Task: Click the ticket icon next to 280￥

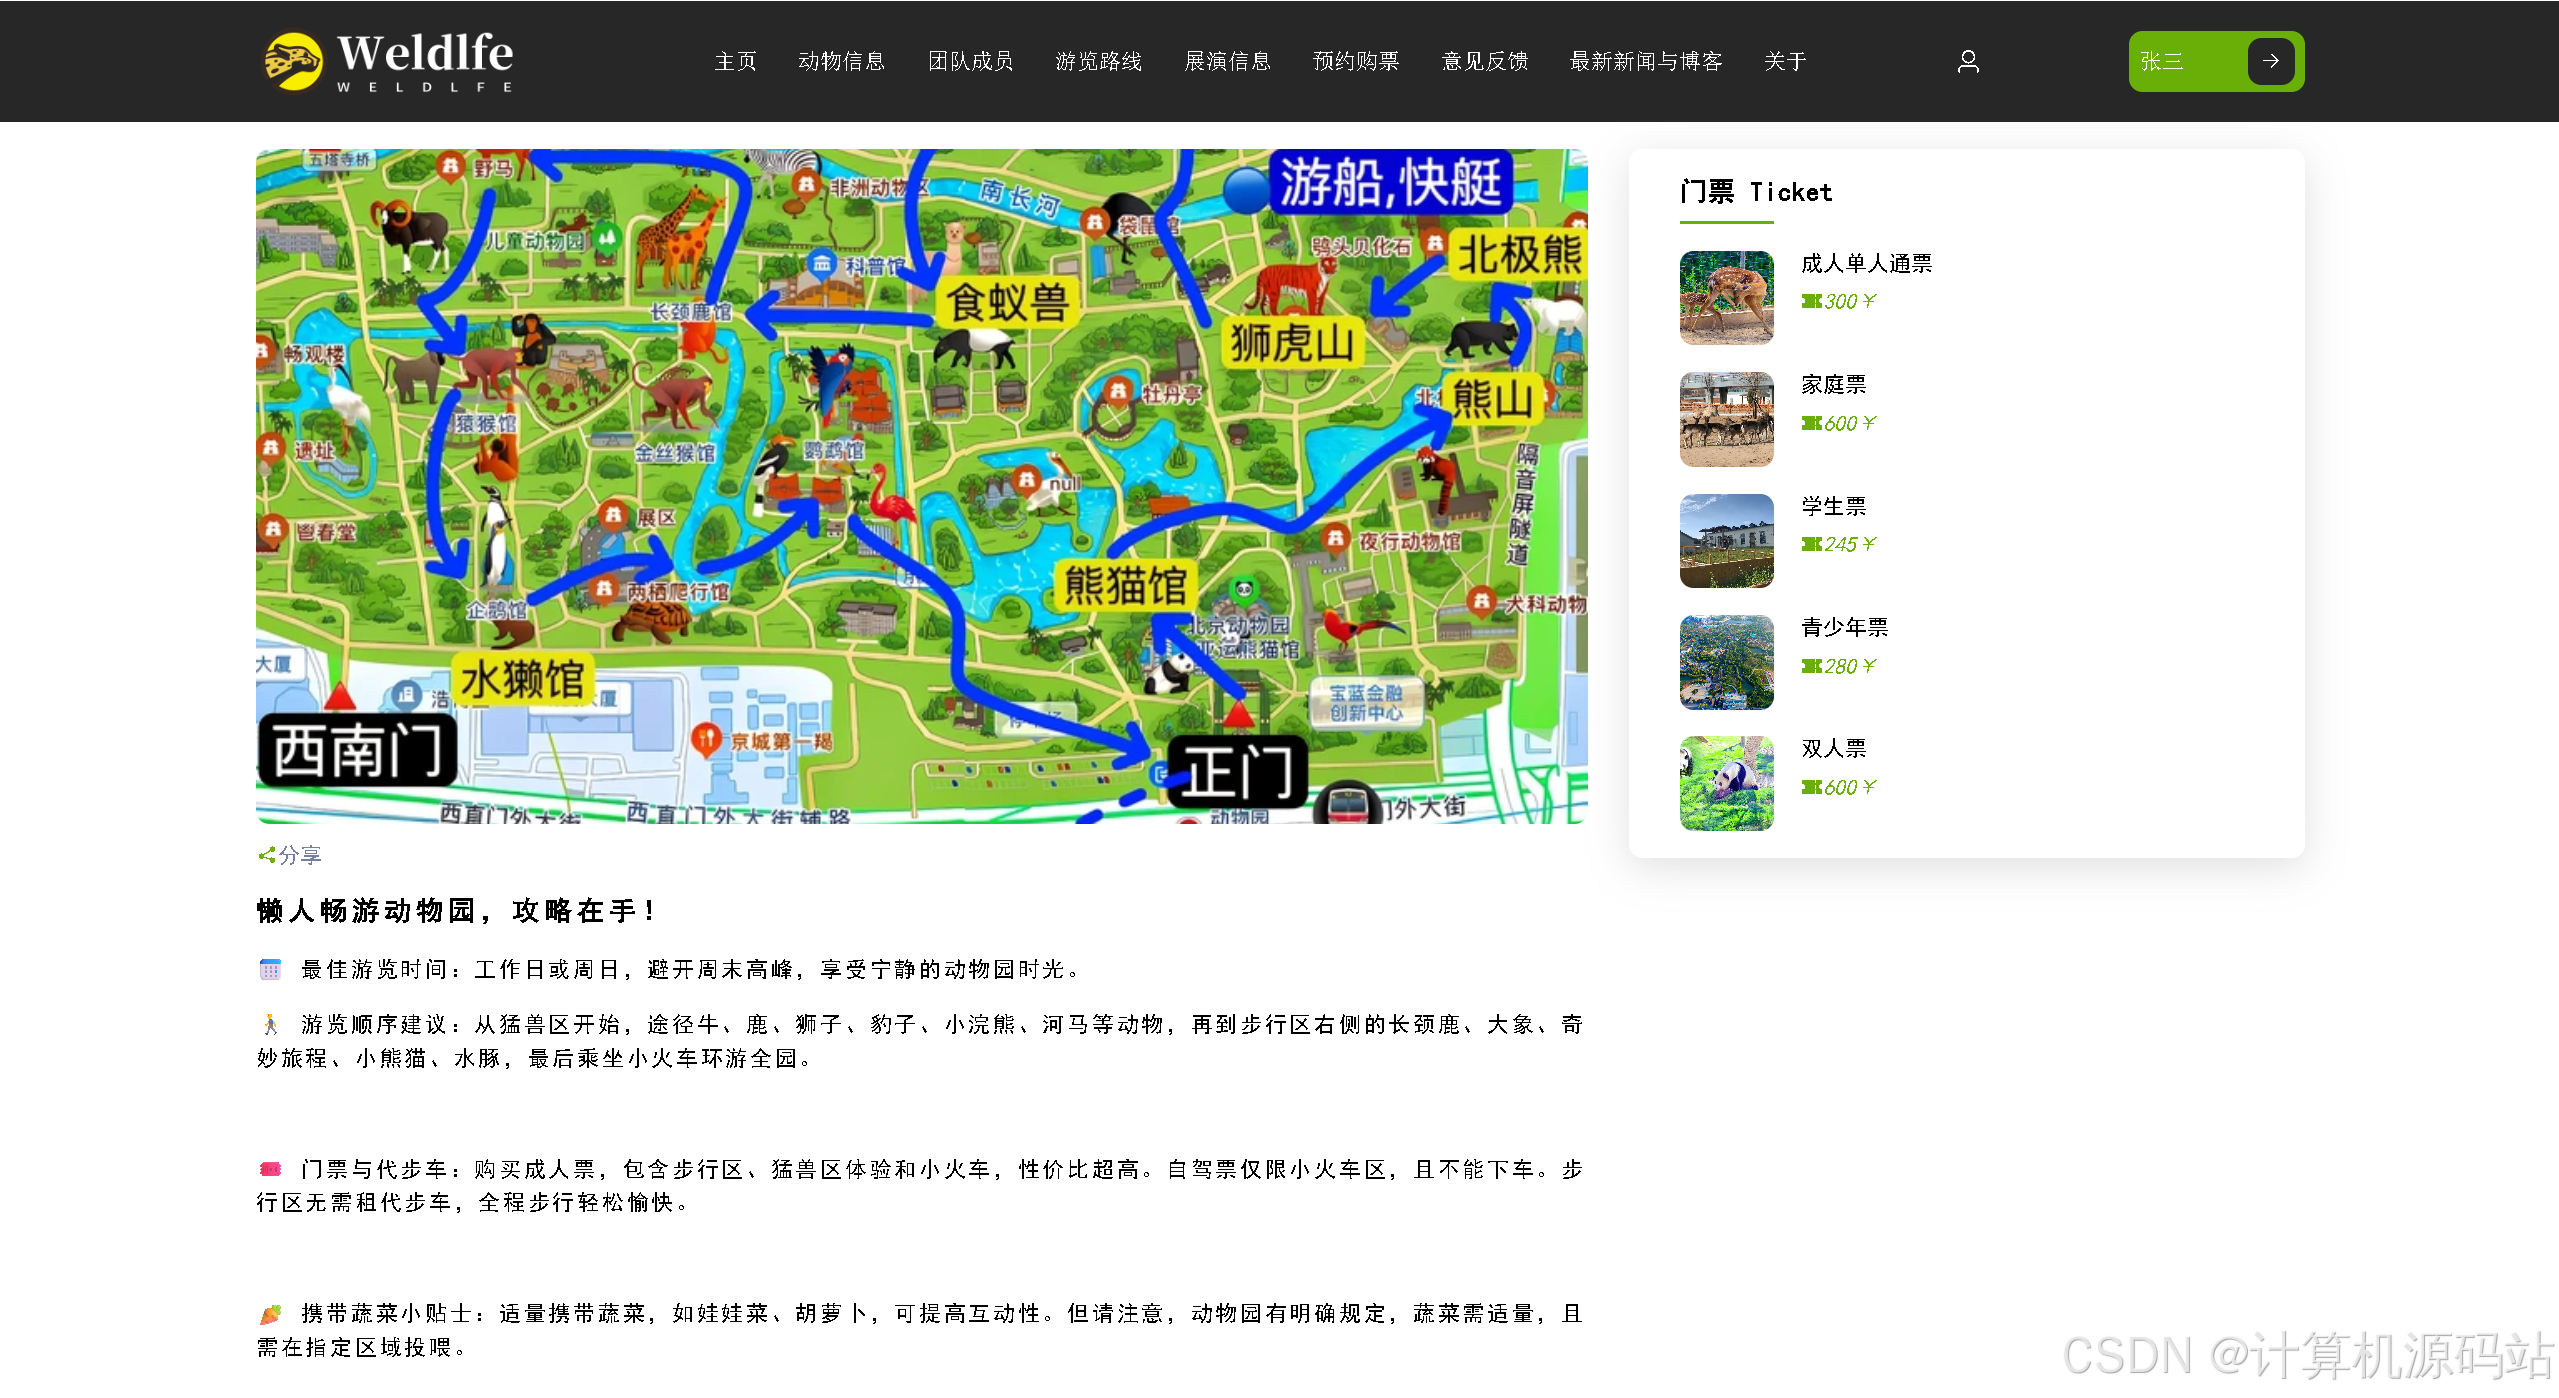Action: coord(1811,666)
